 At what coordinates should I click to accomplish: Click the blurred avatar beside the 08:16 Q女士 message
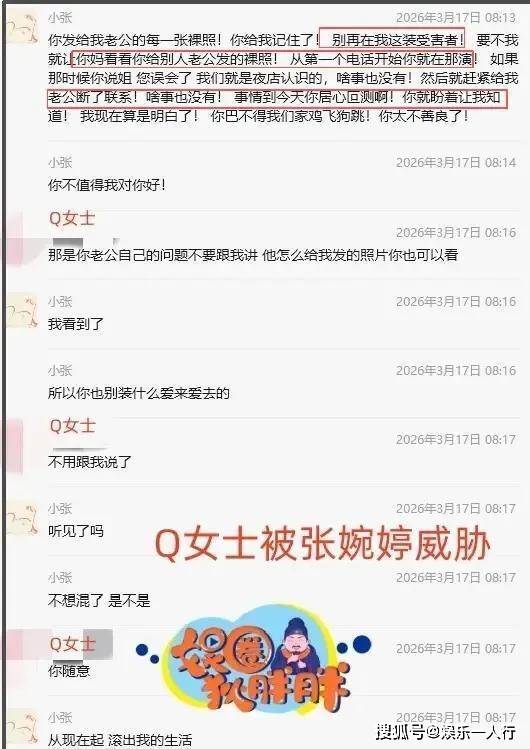tap(15, 239)
